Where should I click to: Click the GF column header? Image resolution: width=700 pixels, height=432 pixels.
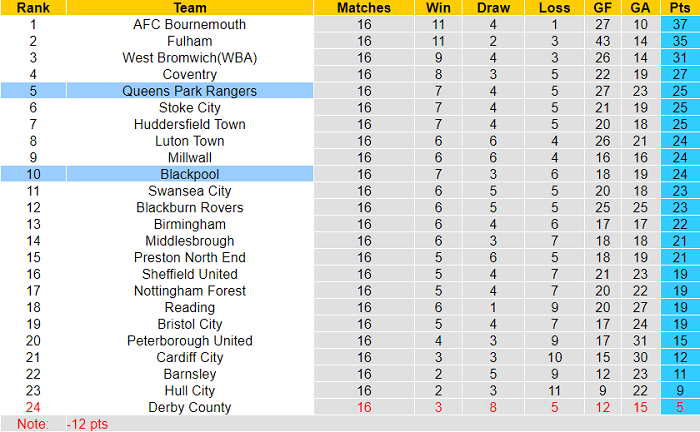pos(601,7)
